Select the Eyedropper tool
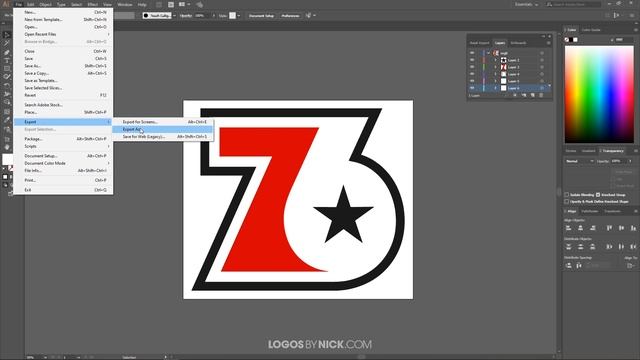The width and height of the screenshot is (640, 360). [x=7, y=120]
